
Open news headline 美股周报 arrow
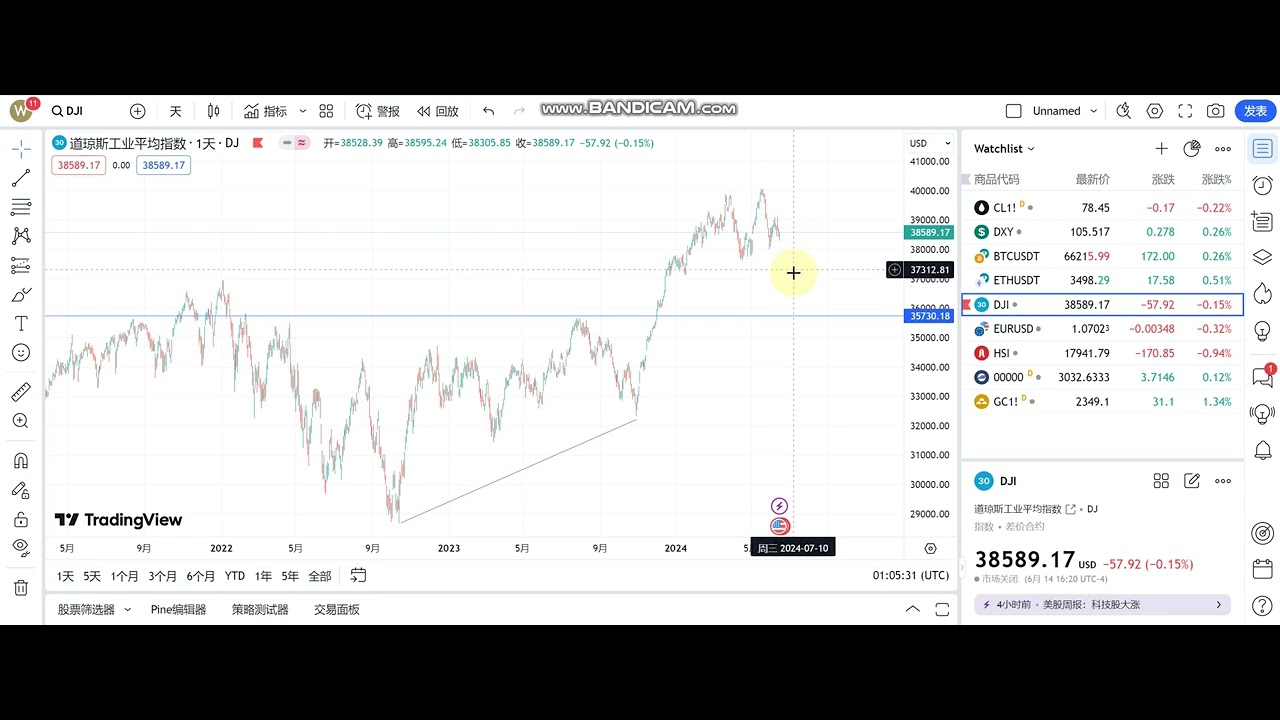[1218, 605]
